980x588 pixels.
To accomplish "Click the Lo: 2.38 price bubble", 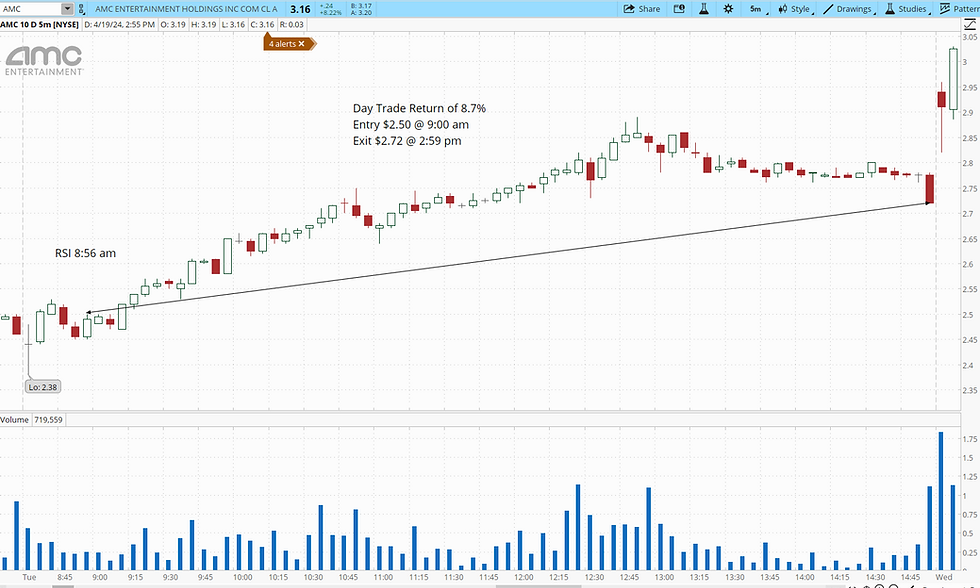I will tap(42, 387).
